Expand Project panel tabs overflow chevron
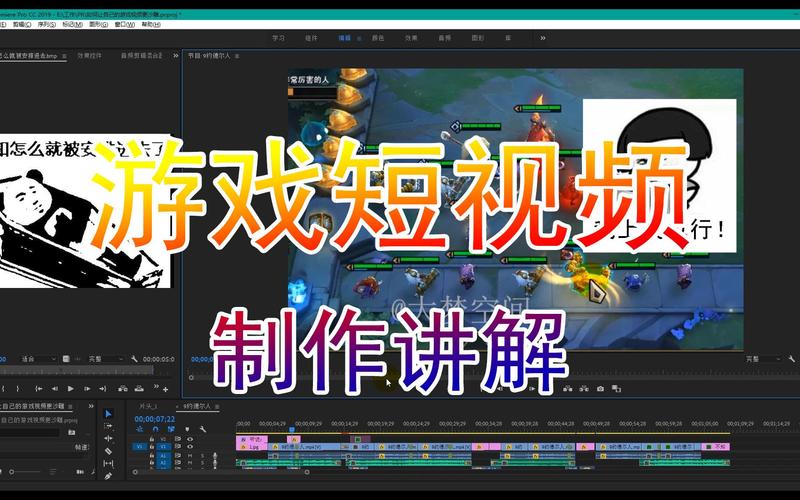This screenshot has height=500, width=800. coord(91,406)
